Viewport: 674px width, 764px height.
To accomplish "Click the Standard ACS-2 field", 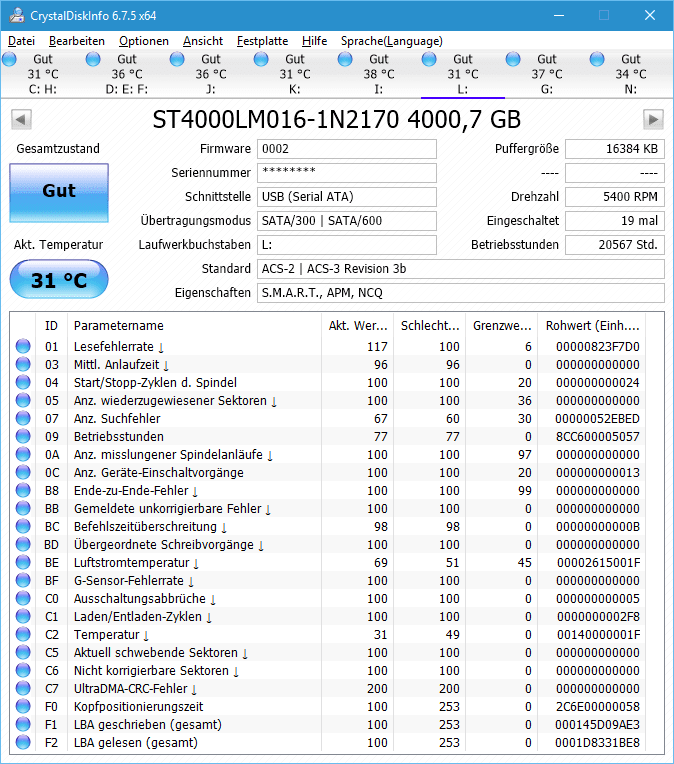I will coord(461,269).
